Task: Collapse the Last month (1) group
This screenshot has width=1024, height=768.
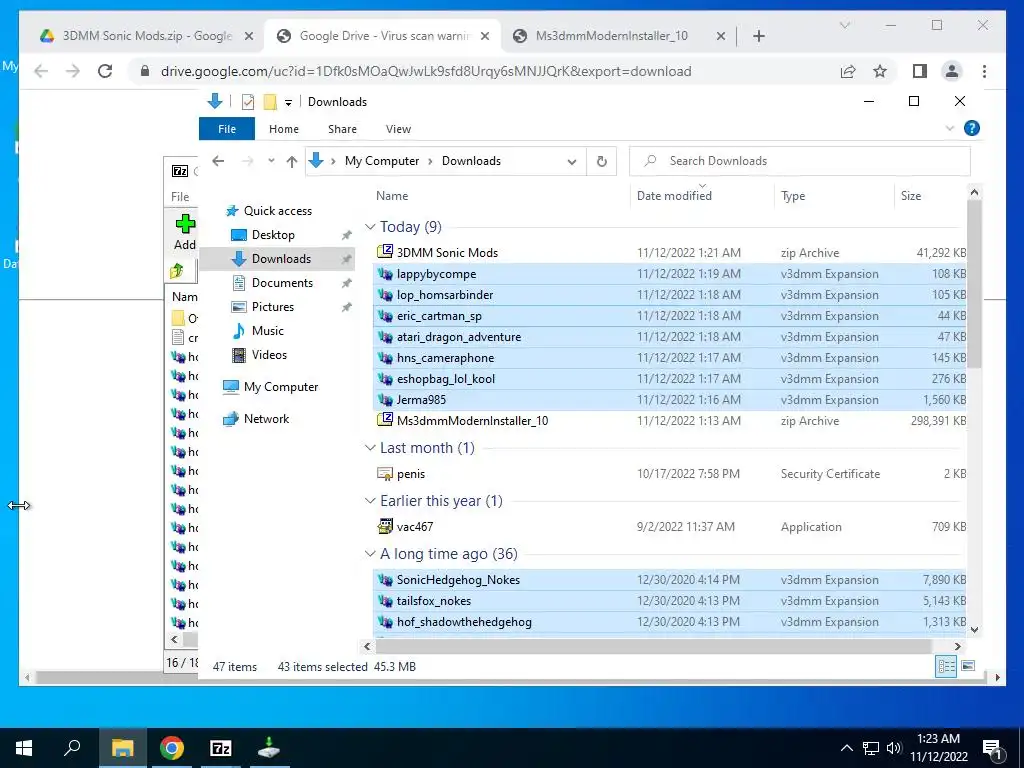Action: [x=370, y=447]
